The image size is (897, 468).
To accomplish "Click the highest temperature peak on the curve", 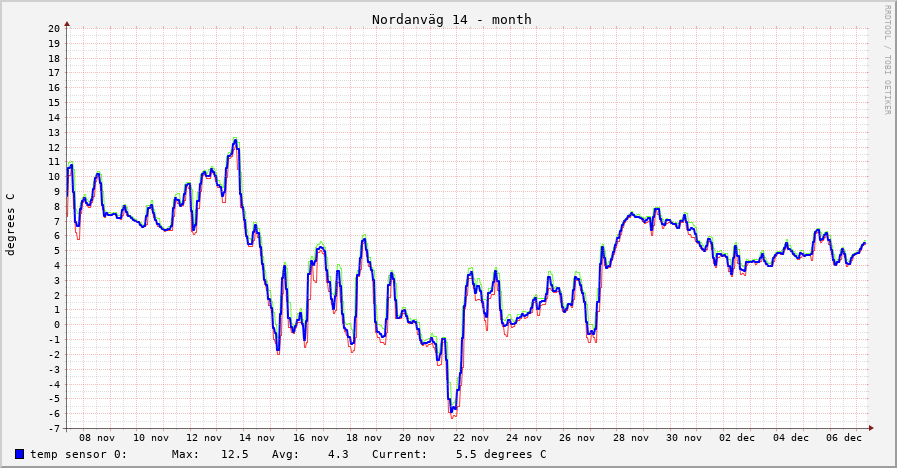I will coord(235,141).
